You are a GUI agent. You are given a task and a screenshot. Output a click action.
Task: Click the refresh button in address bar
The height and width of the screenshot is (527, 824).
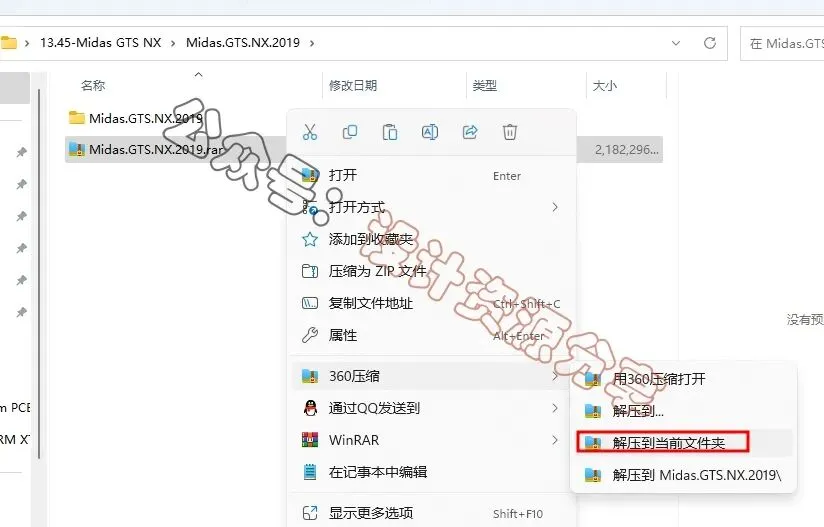tap(710, 43)
